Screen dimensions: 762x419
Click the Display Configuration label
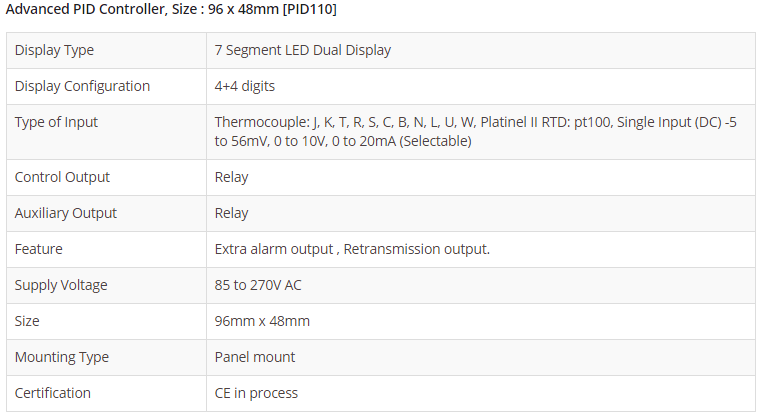coord(82,86)
